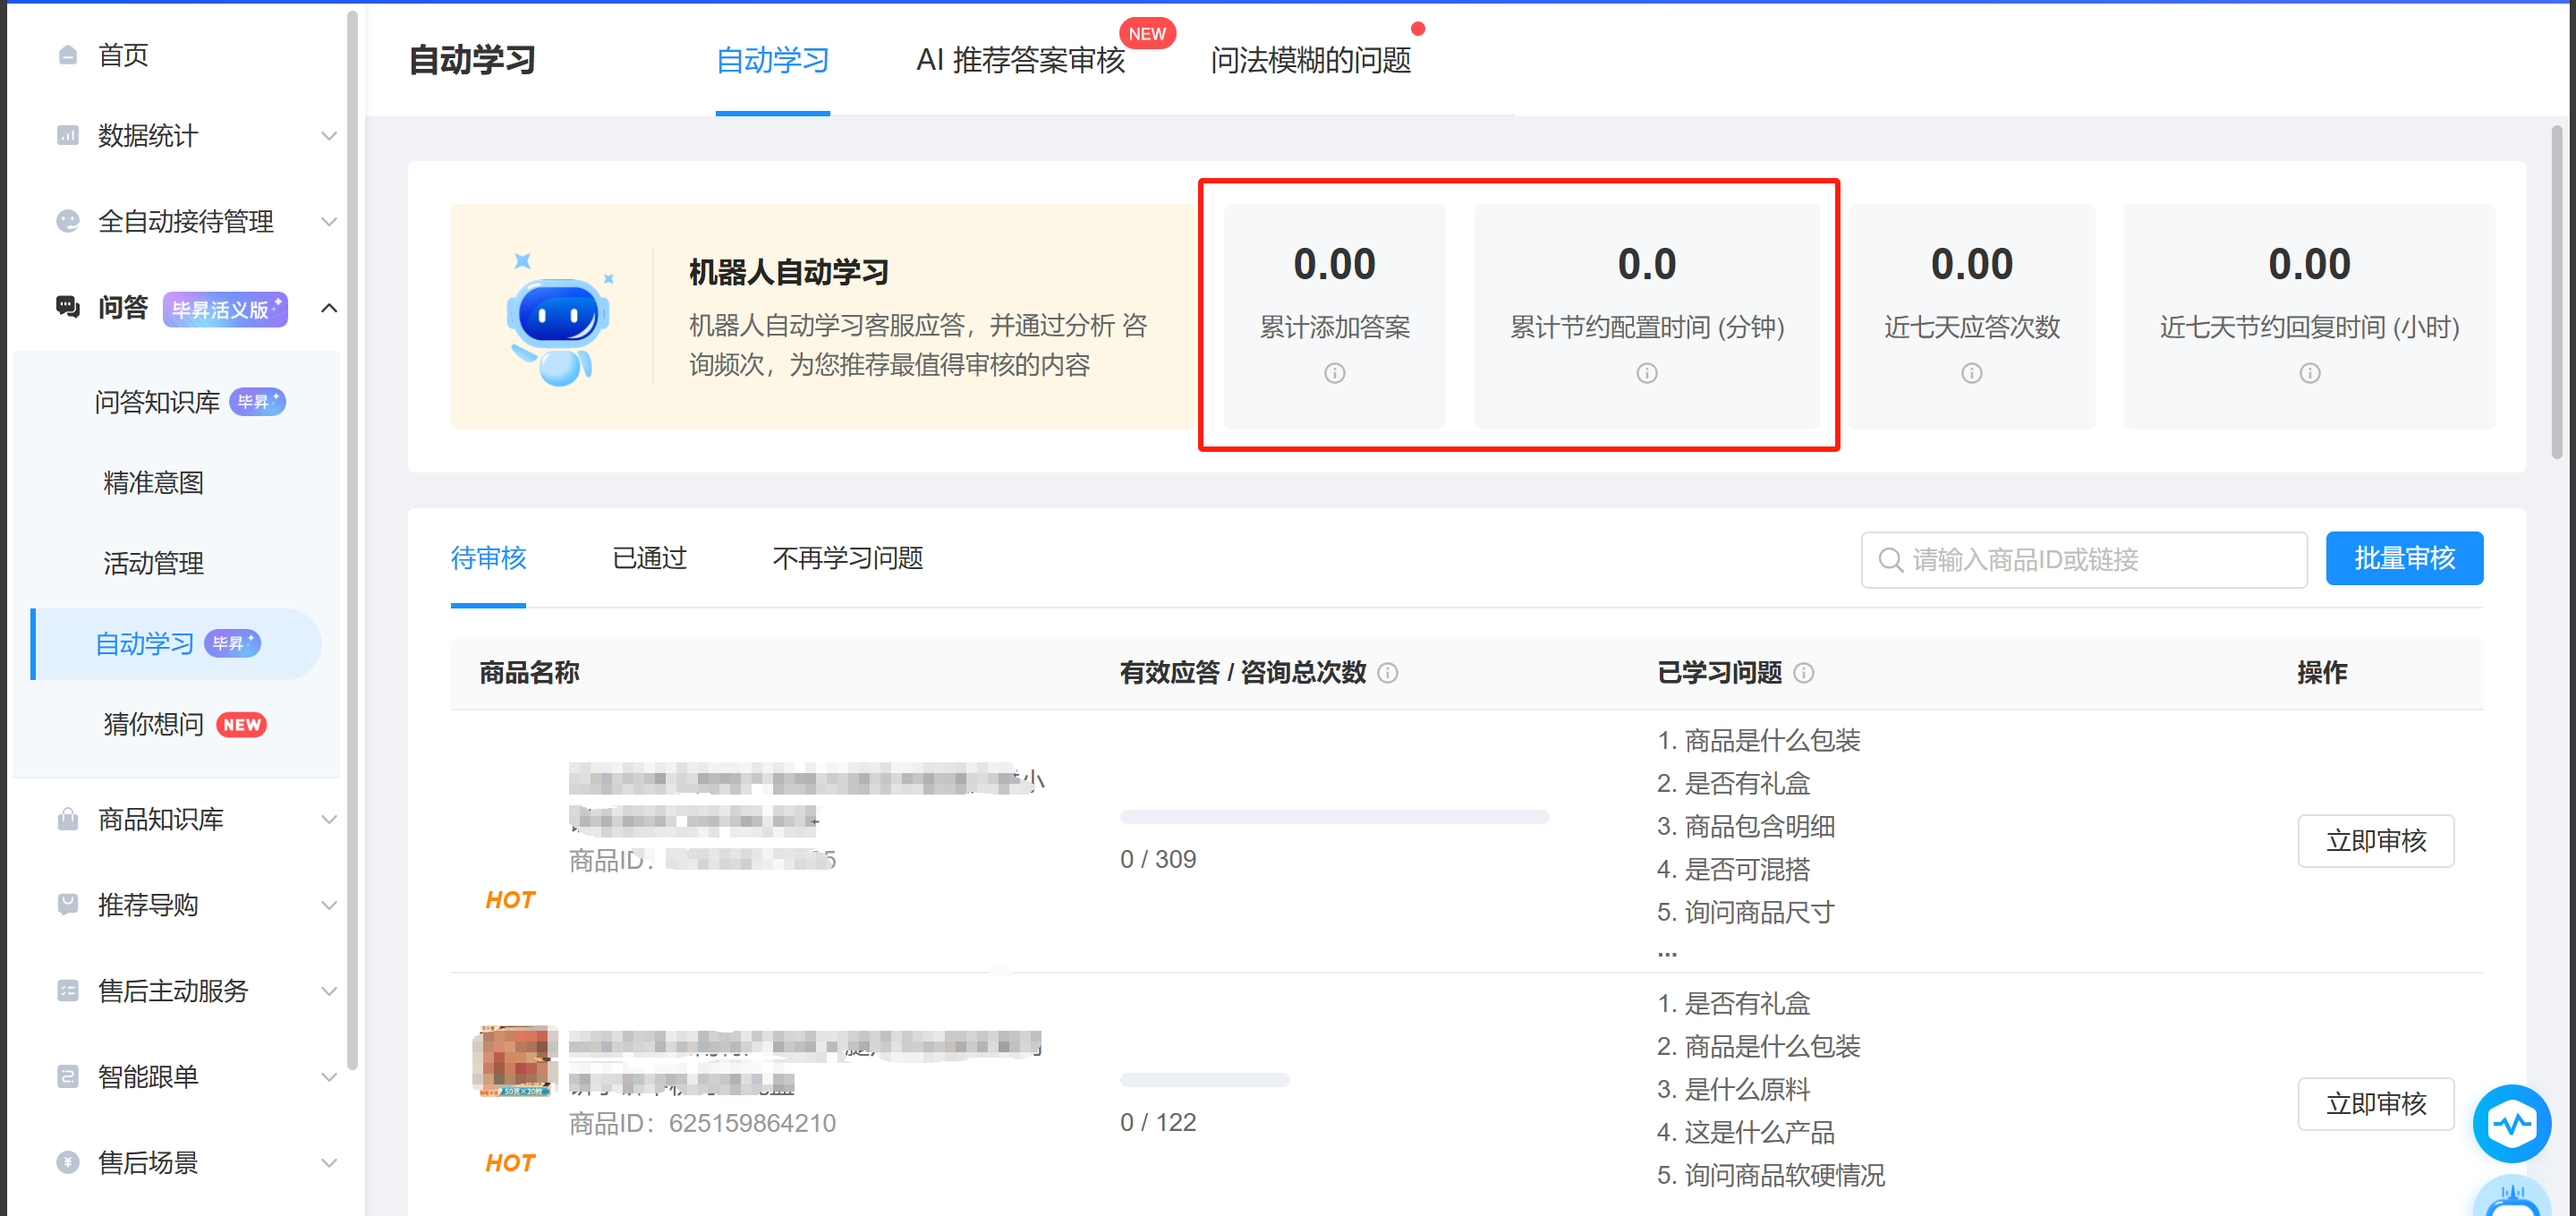Screen dimensions: 2576x1216
Task: Click info icon next to 有效应答/咨询总次数
Action: tap(1387, 673)
